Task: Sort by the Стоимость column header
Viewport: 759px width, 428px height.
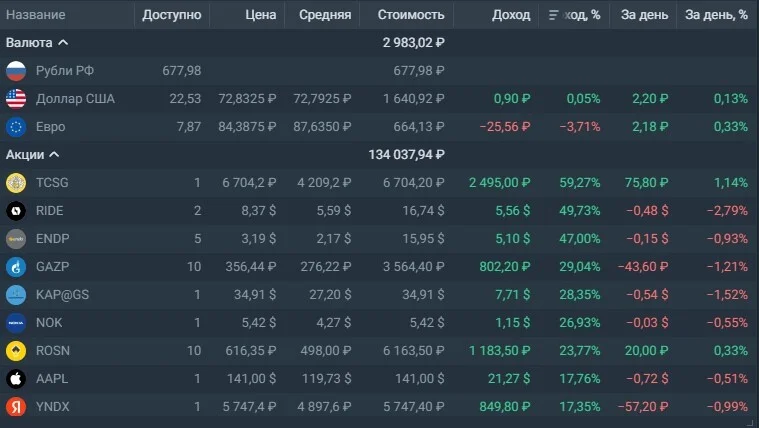Action: 411,15
